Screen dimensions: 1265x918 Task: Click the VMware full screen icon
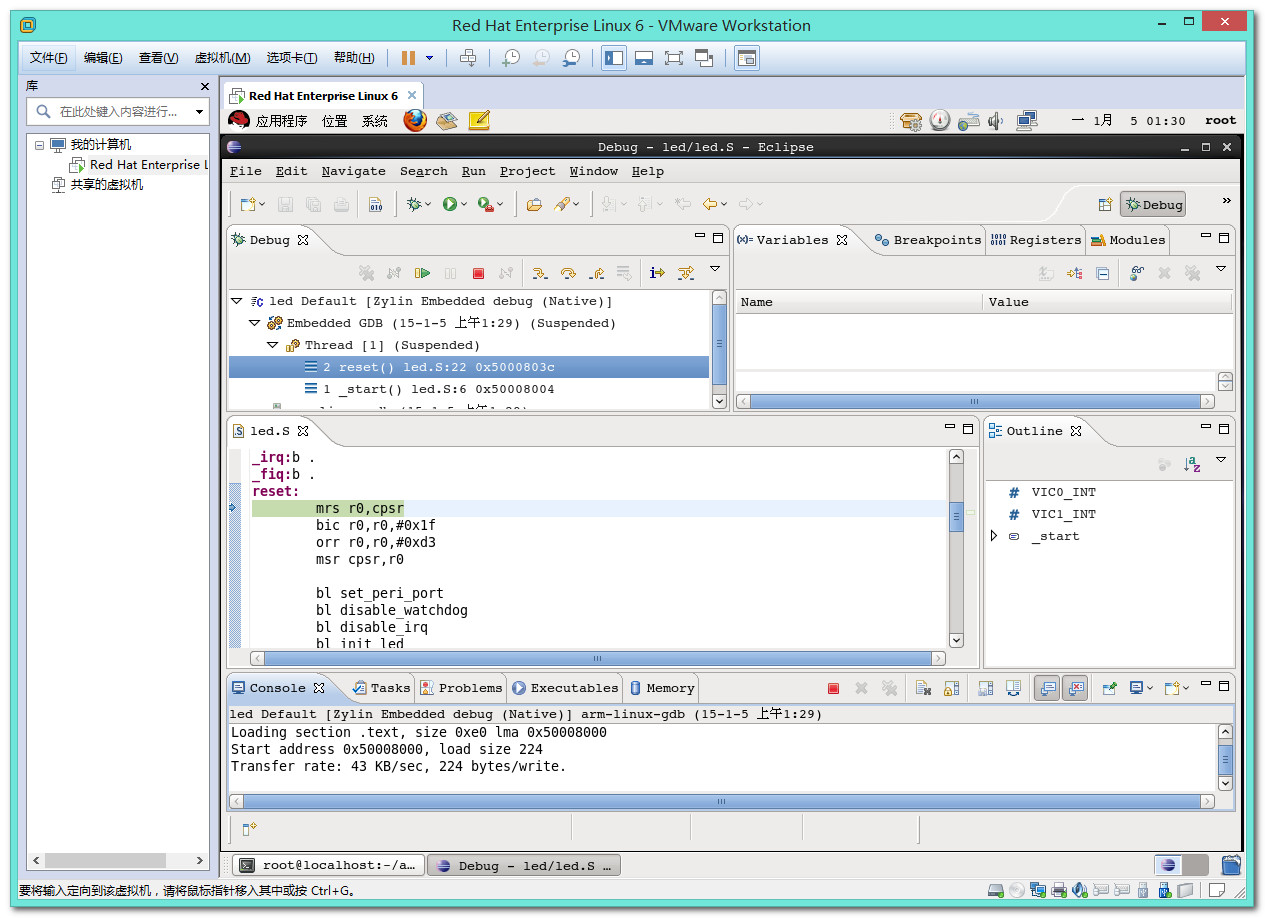click(674, 58)
